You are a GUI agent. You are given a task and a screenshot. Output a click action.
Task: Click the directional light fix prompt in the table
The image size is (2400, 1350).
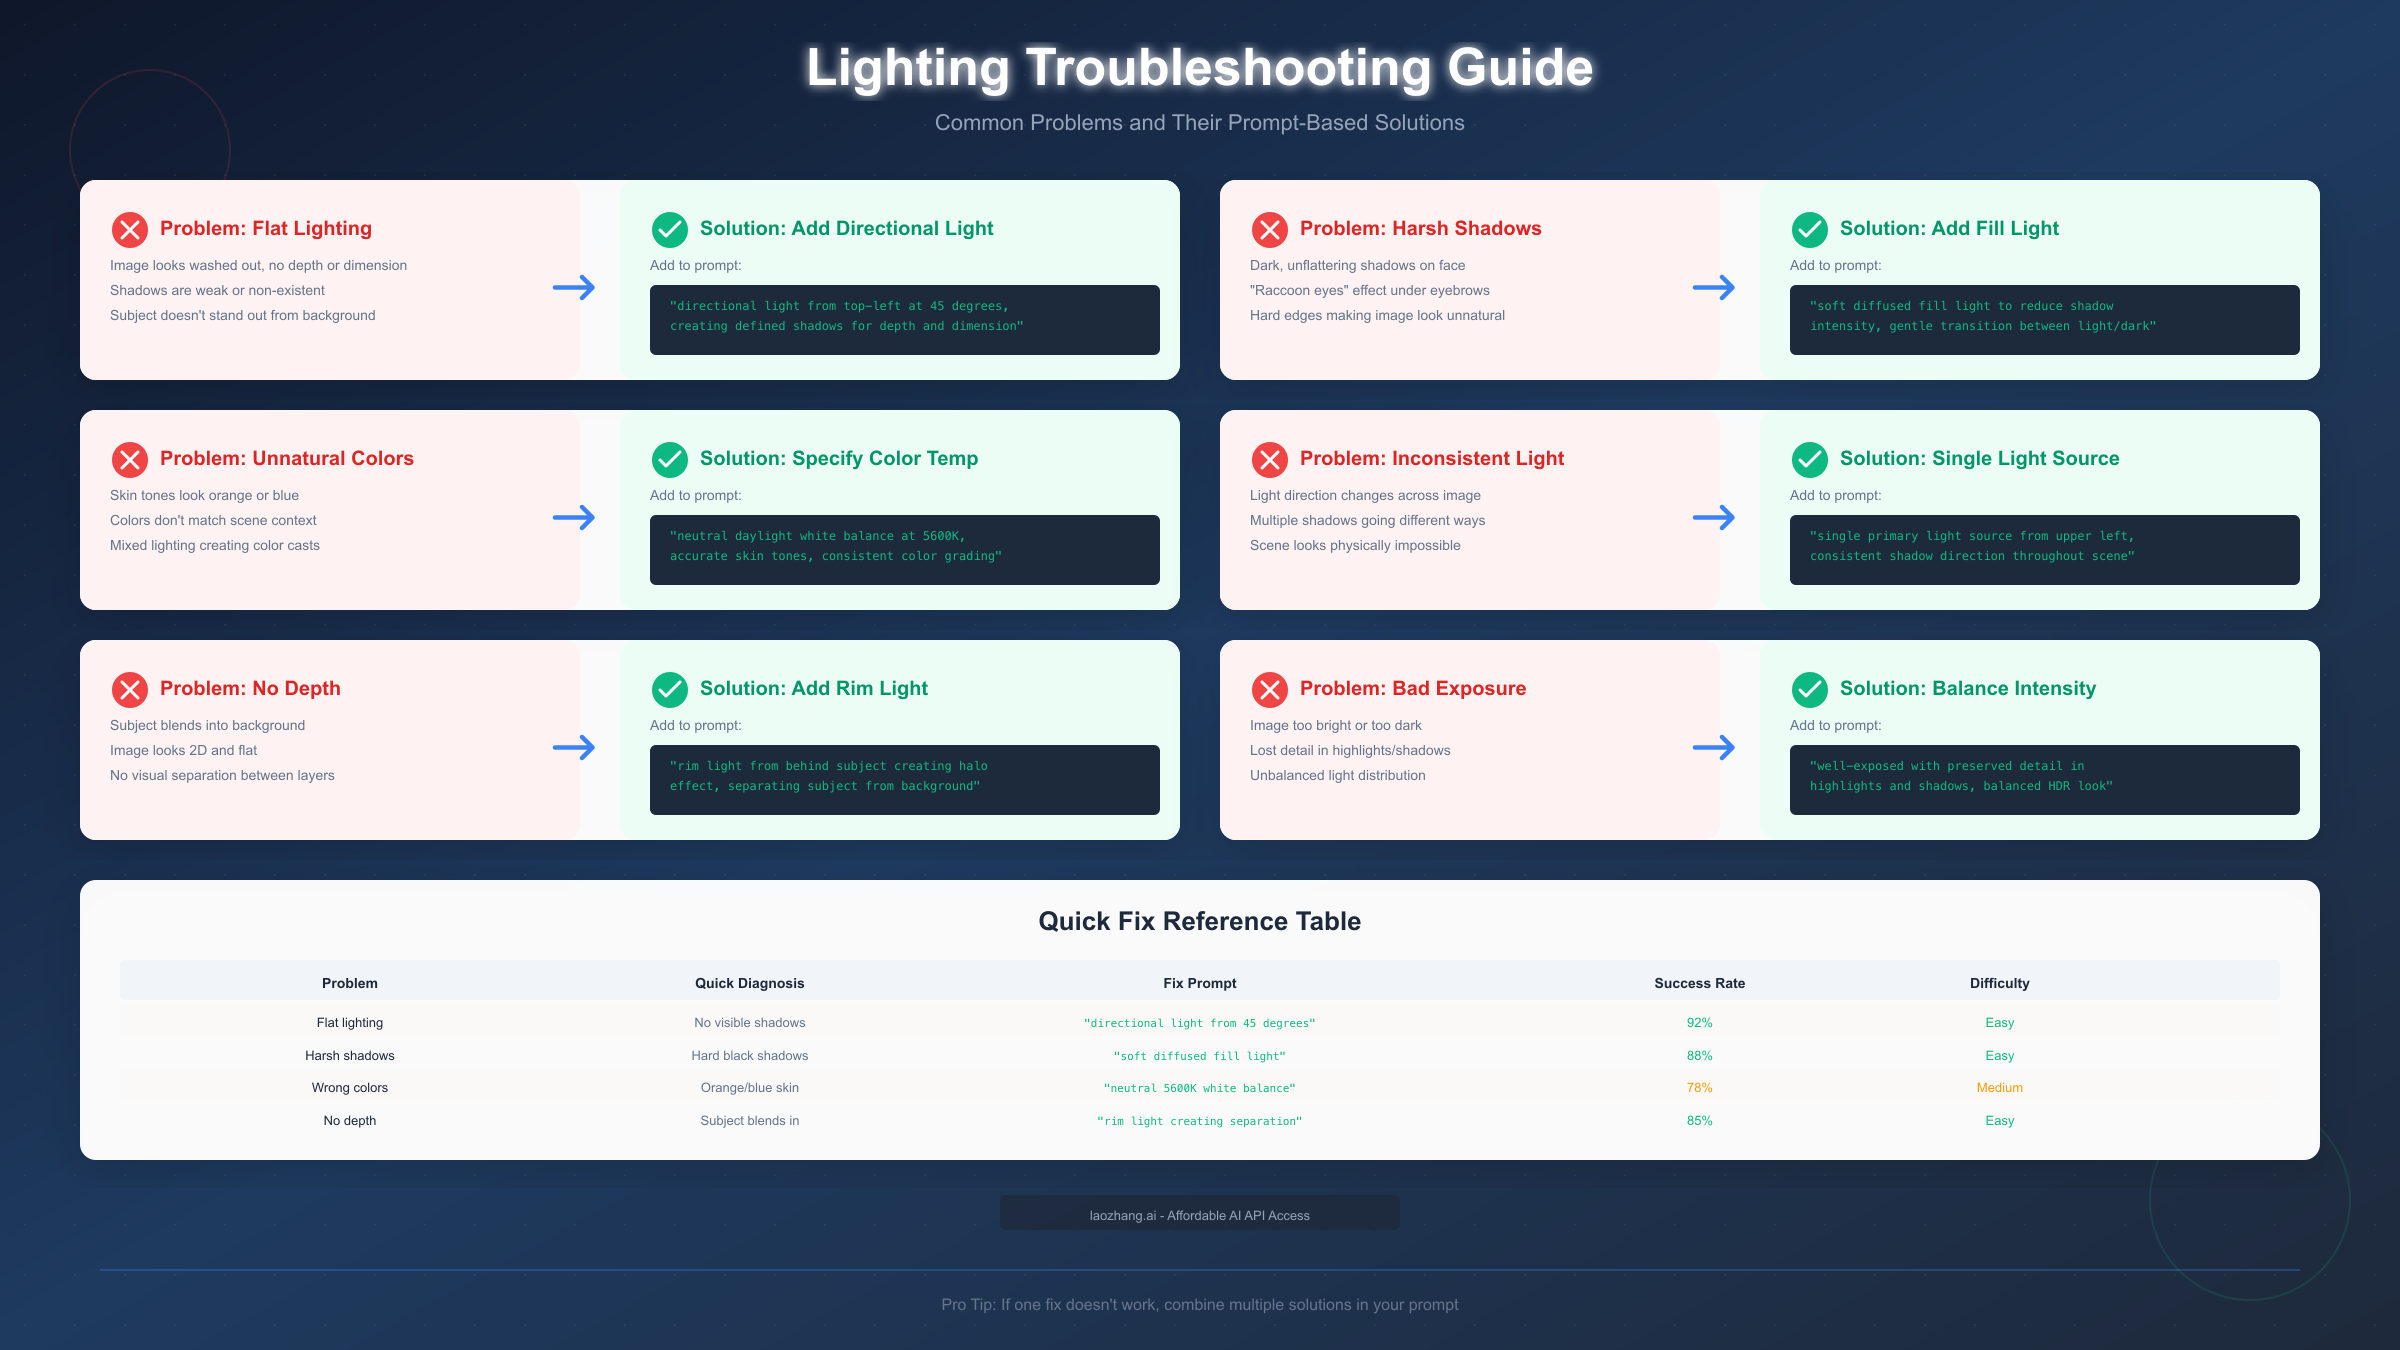pos(1200,1023)
